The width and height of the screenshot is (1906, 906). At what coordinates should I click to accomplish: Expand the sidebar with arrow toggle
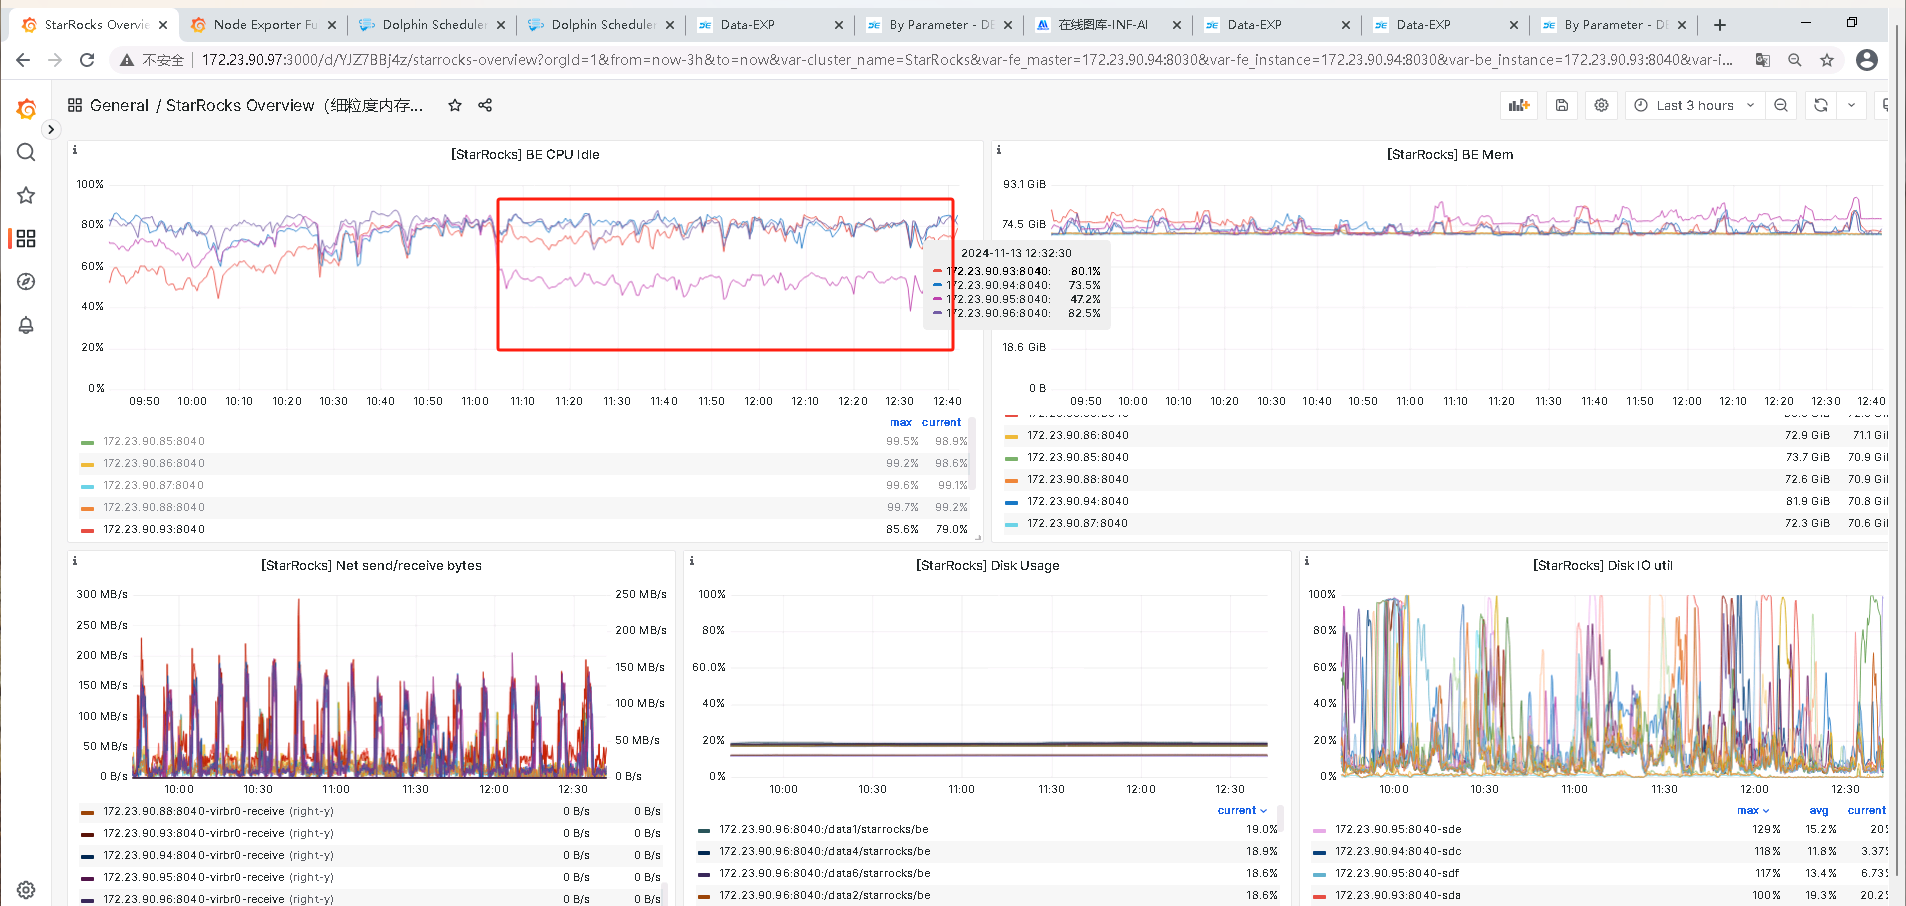51,130
